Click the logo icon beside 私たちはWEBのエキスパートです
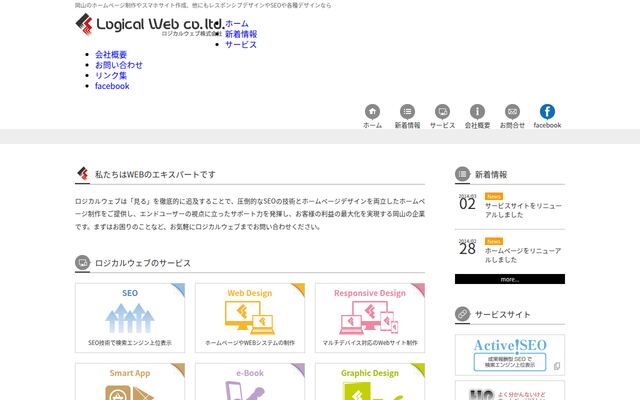Screen dimensions: 640x400 pos(83,174)
